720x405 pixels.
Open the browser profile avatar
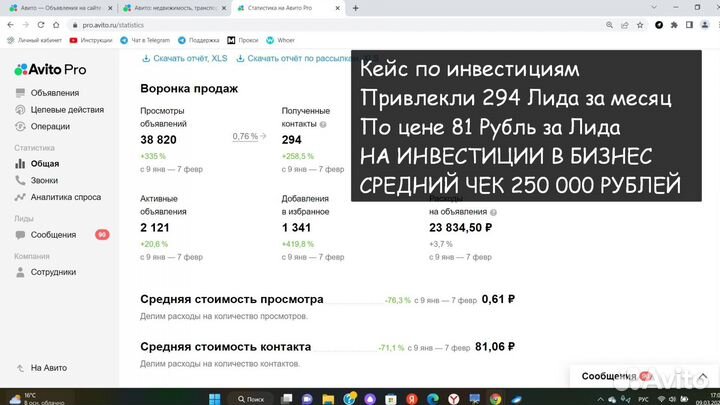[x=705, y=25]
